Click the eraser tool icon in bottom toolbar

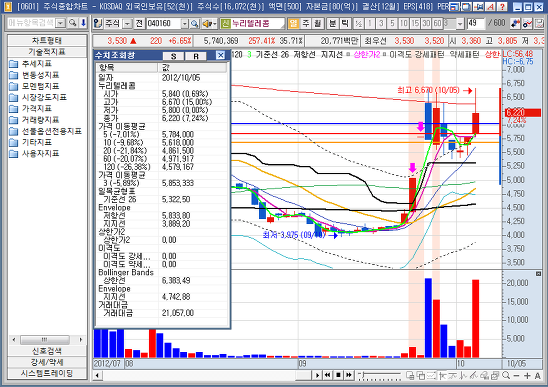tap(484, 375)
